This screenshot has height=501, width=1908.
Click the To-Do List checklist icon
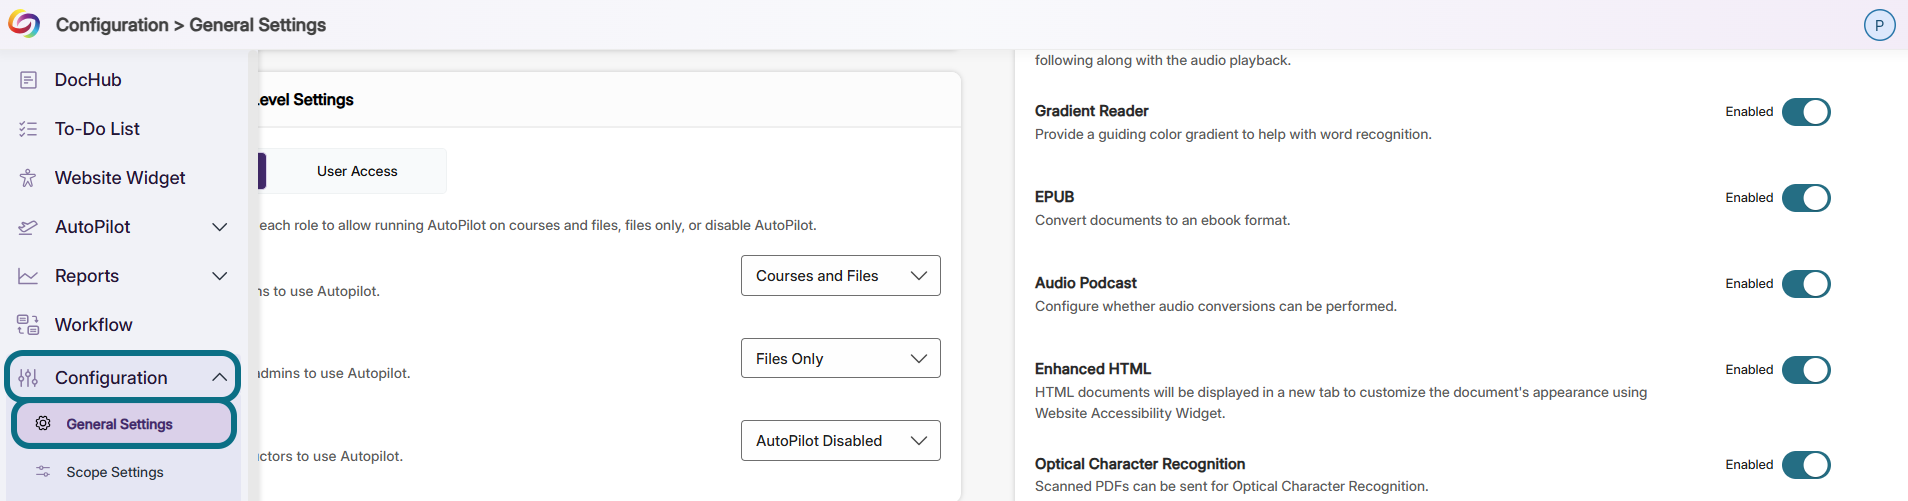[28, 129]
